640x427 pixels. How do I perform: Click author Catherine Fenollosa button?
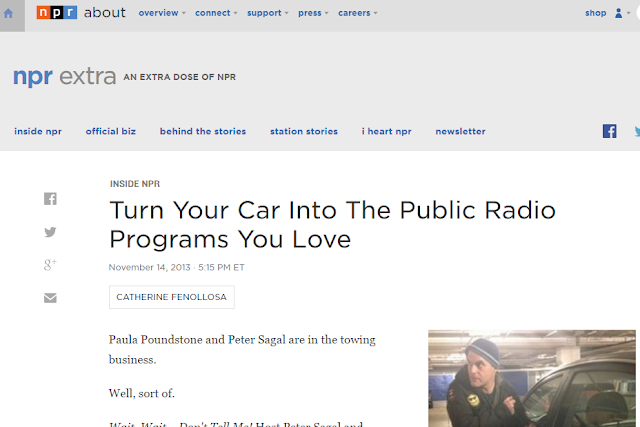coord(171,297)
